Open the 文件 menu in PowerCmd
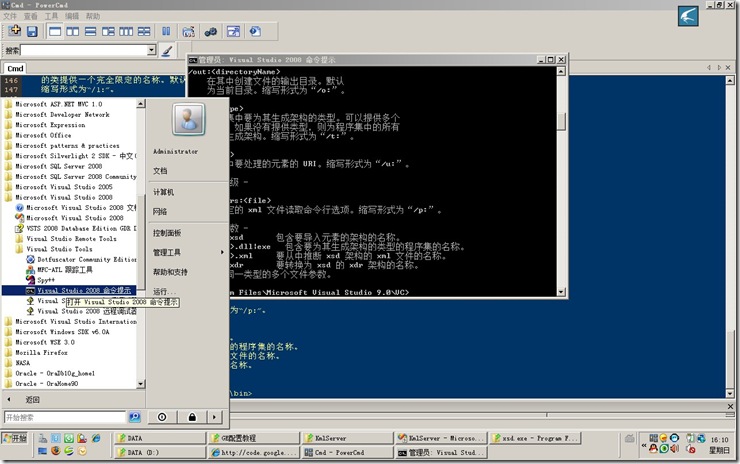 click(10, 16)
